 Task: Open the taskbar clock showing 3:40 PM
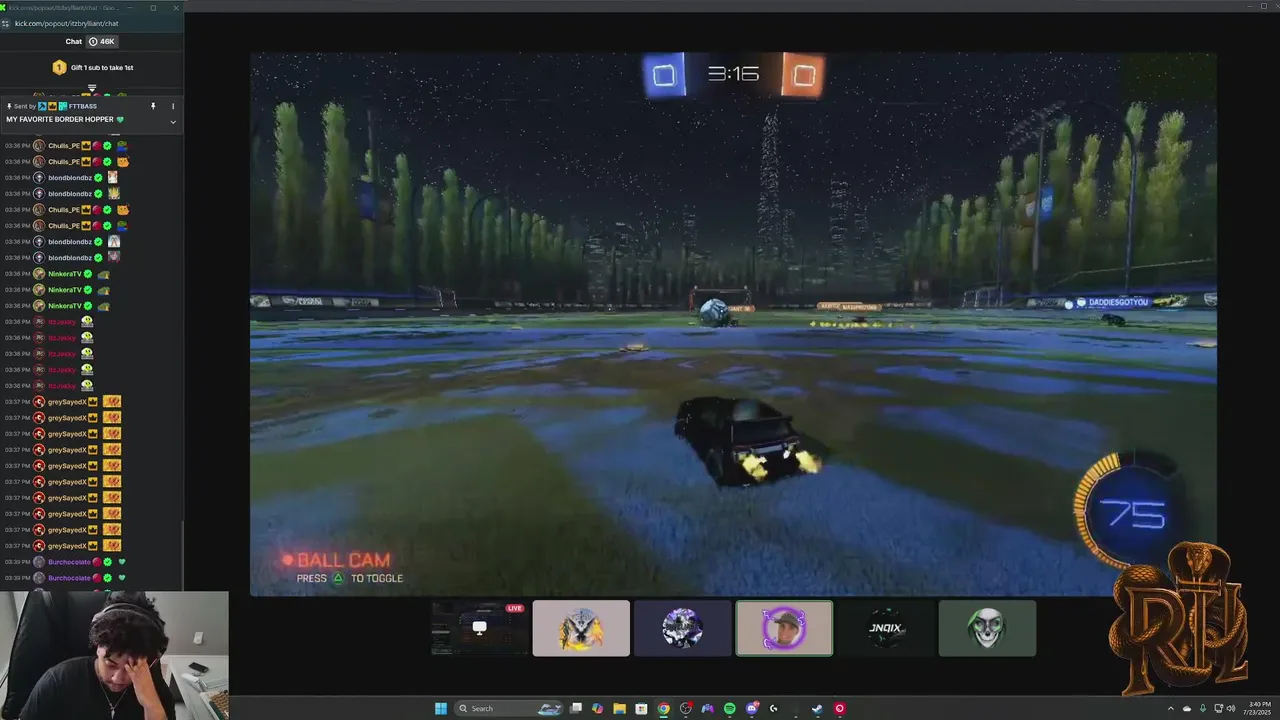(1258, 708)
